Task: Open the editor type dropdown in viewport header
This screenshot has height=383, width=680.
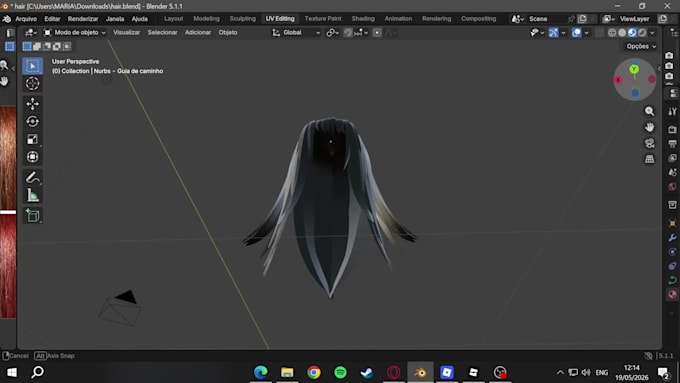Action: [31, 33]
